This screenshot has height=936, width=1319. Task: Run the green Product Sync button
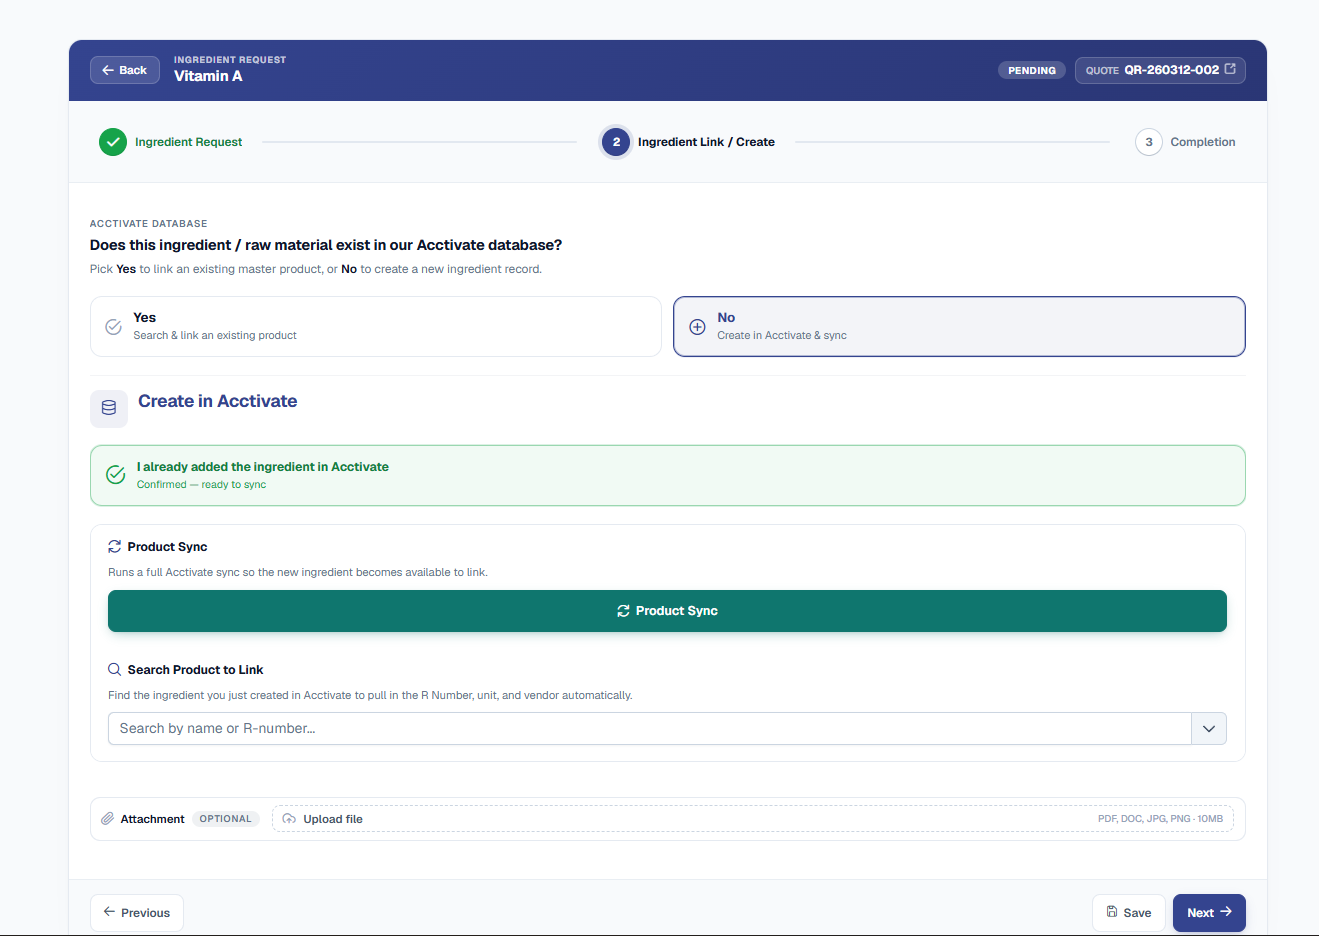(667, 611)
